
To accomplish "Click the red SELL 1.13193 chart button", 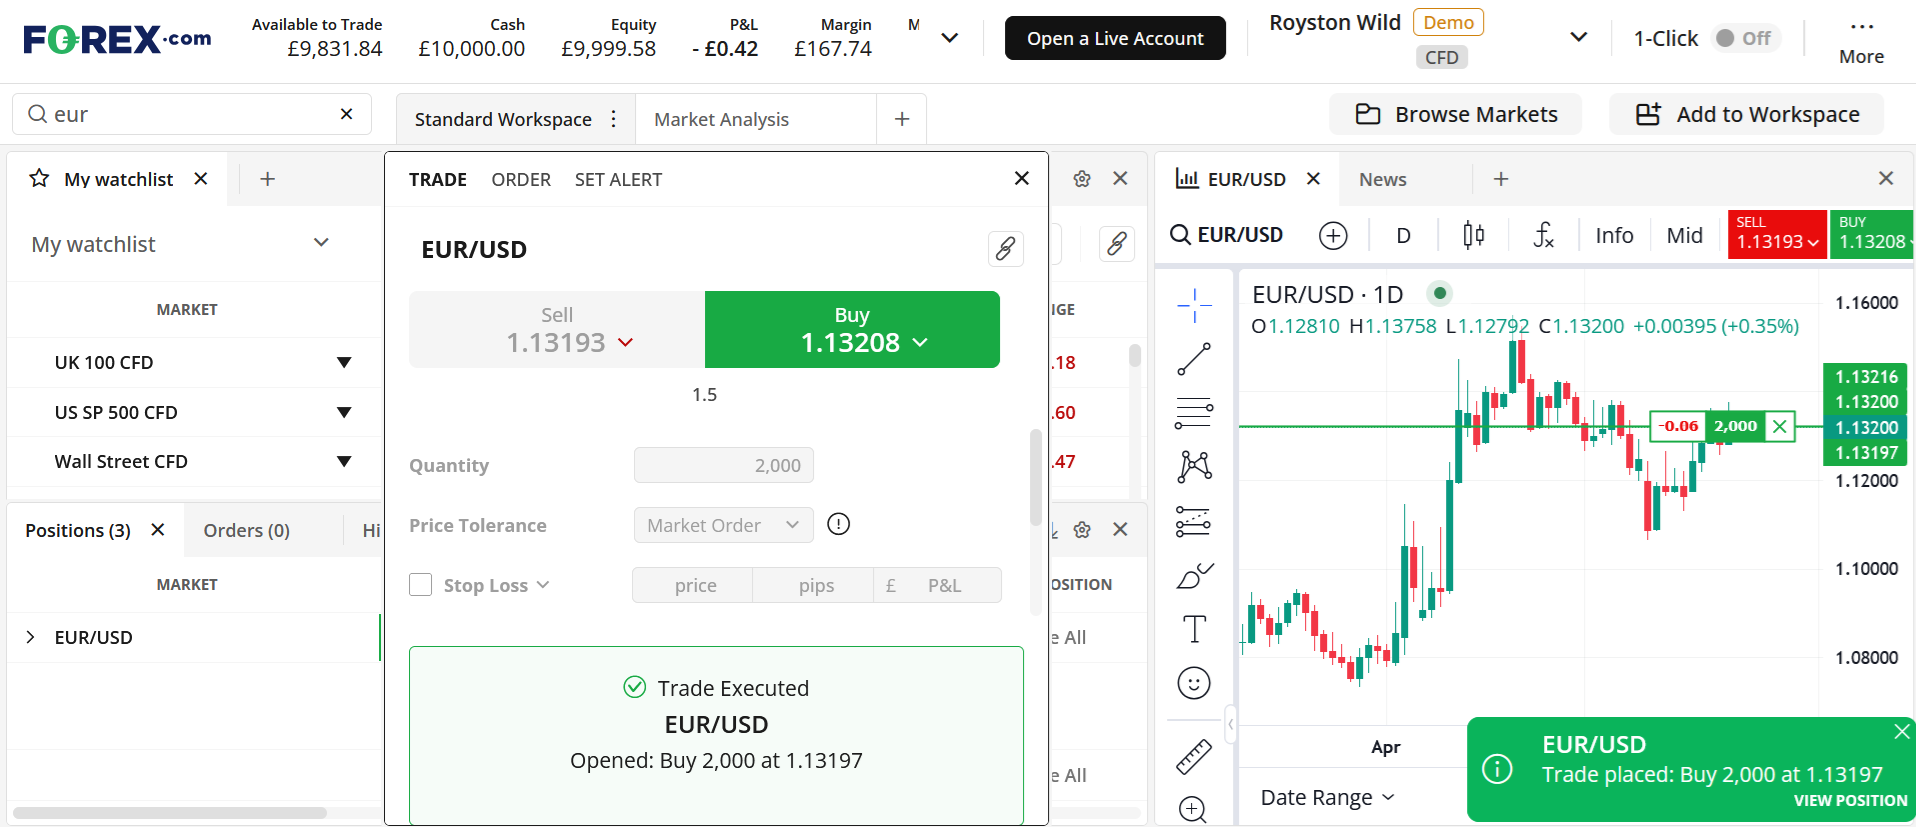I will [1777, 234].
